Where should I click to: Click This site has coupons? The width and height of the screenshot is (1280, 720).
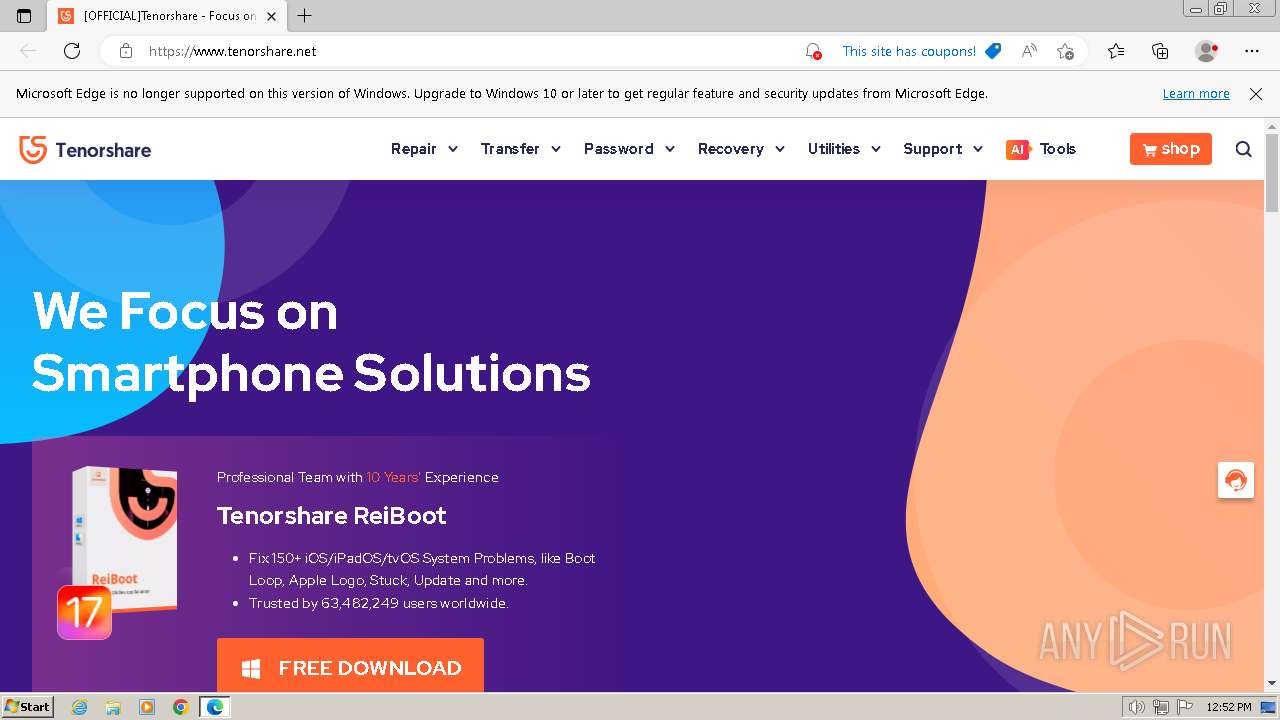(x=921, y=51)
